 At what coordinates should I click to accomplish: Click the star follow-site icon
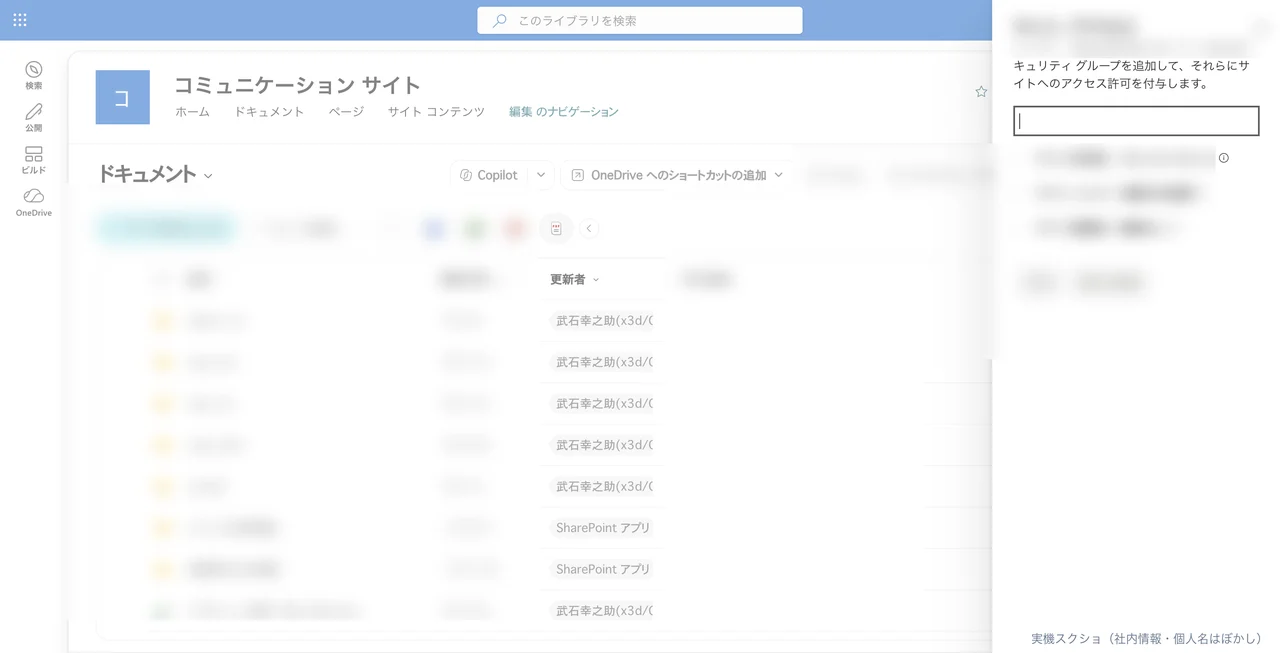click(x=981, y=92)
